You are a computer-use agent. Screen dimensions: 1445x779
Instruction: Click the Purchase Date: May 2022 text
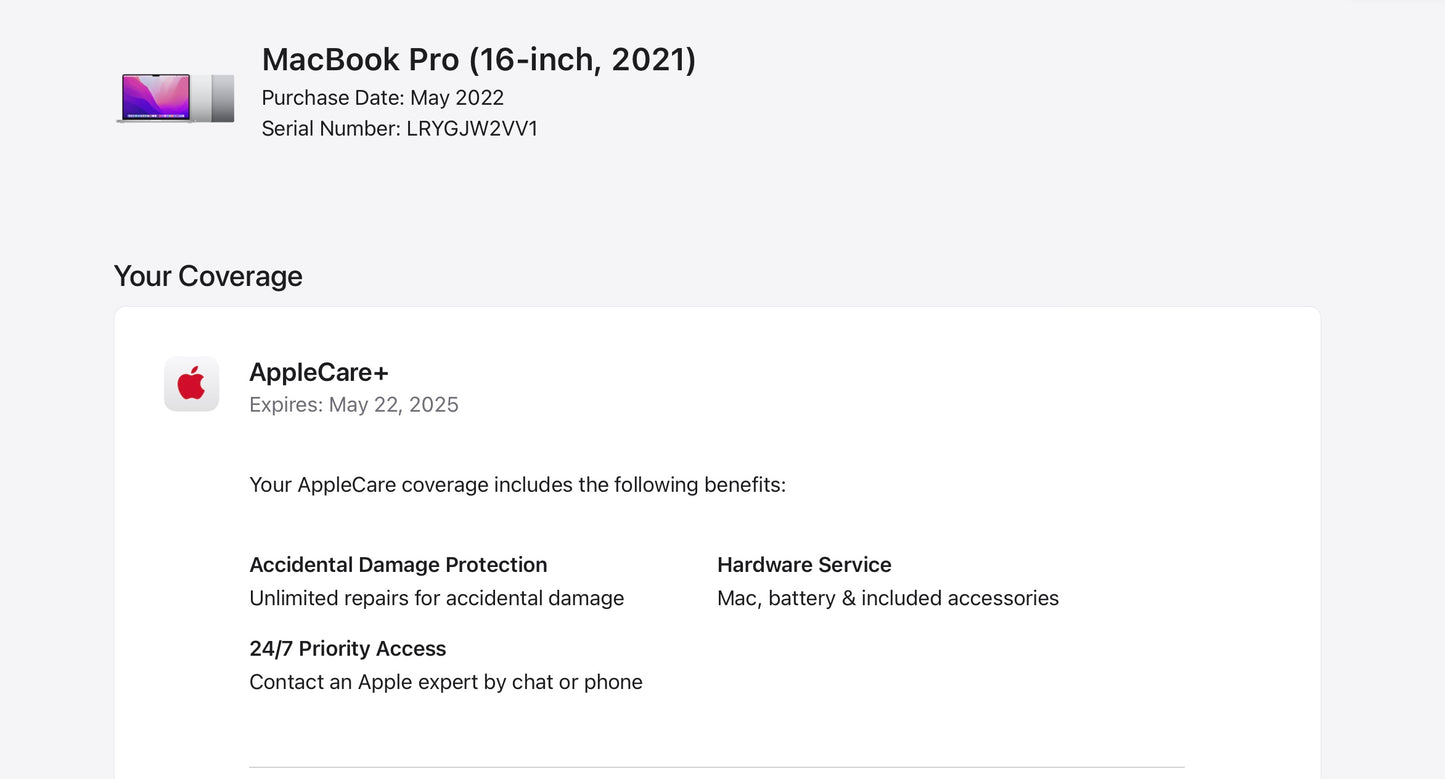(x=382, y=97)
